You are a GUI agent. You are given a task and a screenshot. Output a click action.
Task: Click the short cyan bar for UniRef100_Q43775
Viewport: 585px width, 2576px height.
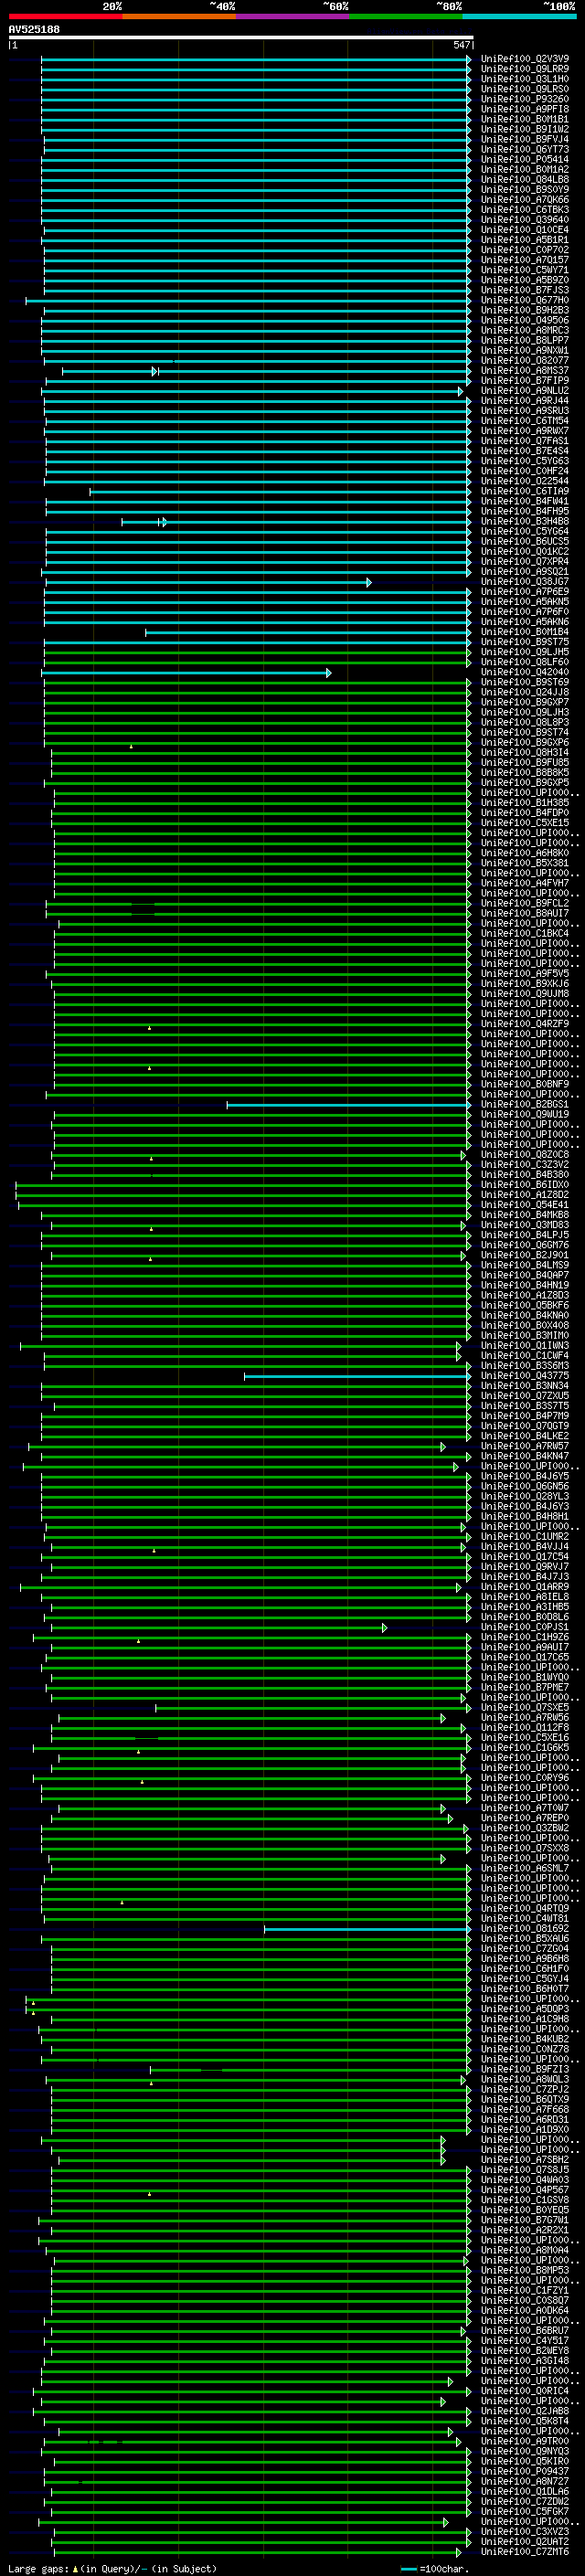tap(357, 1377)
